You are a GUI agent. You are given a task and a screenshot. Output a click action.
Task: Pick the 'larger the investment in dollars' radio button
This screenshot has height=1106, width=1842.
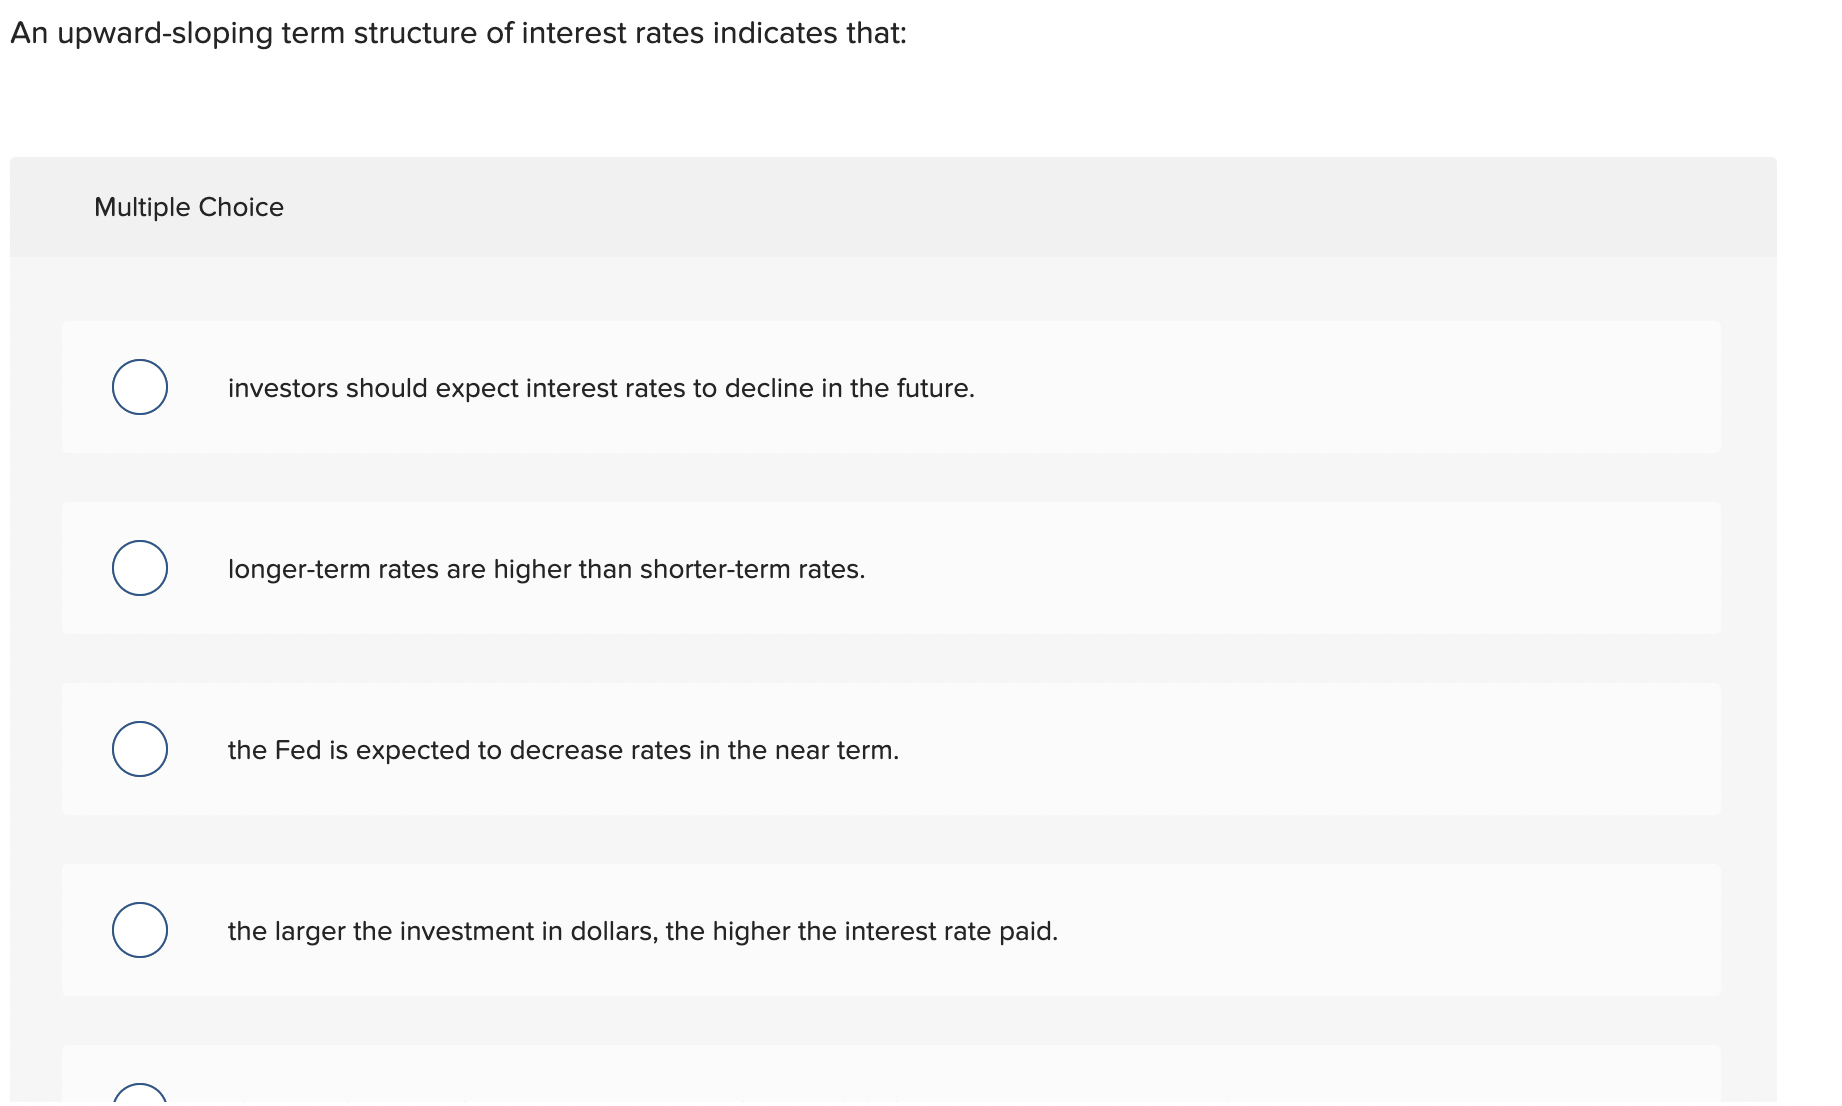click(140, 930)
